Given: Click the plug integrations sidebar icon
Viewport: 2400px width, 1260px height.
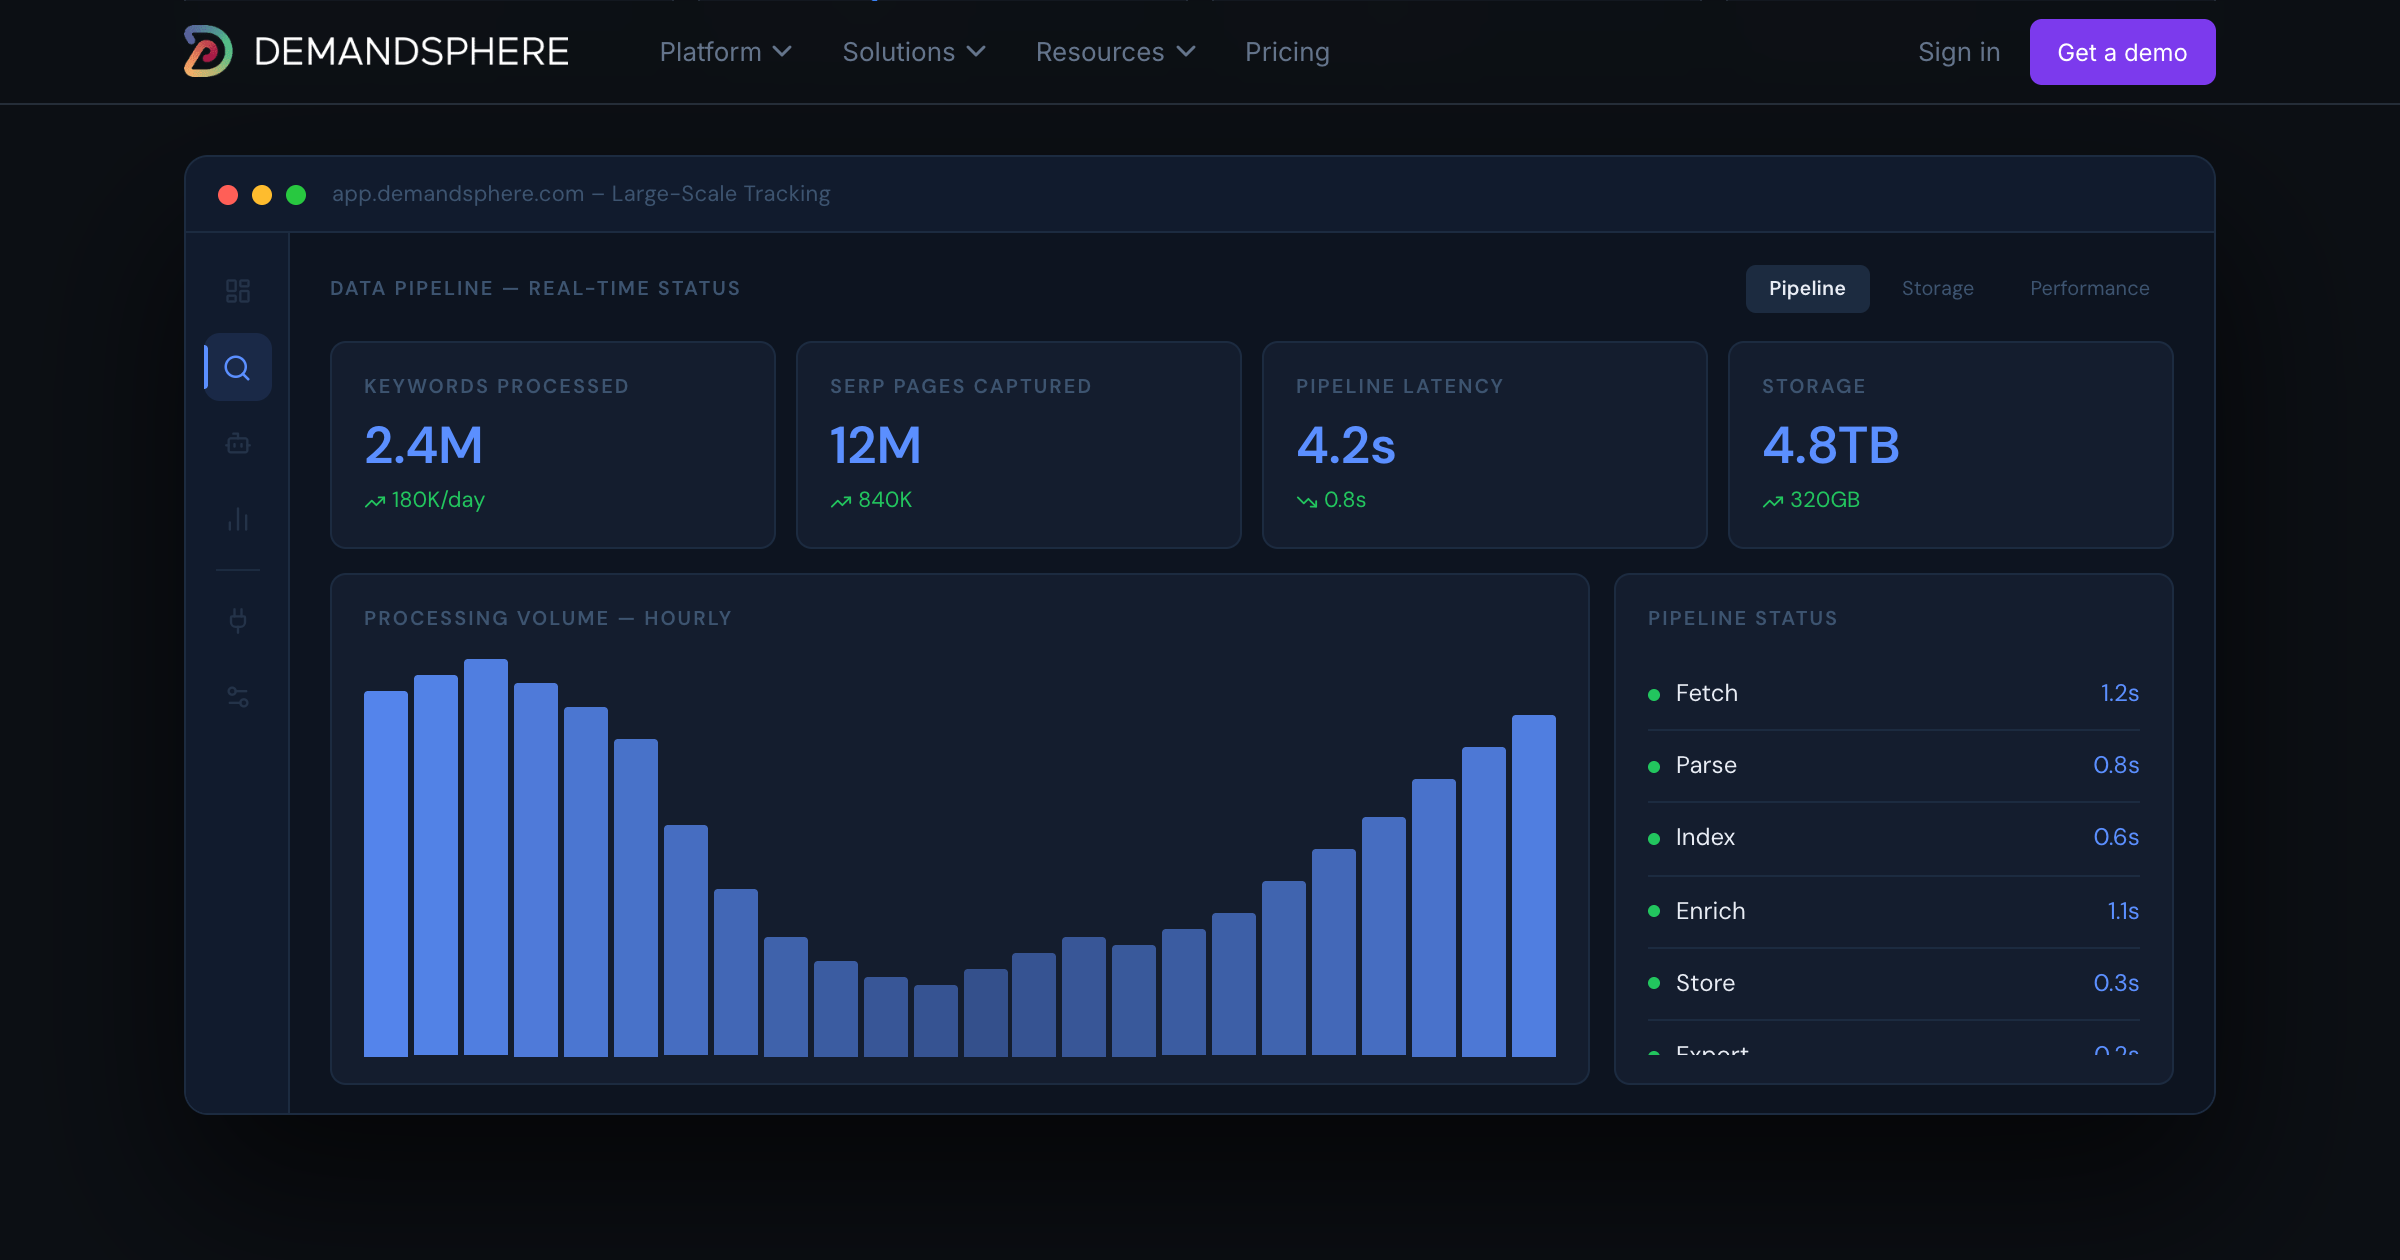Looking at the screenshot, I should (238, 620).
